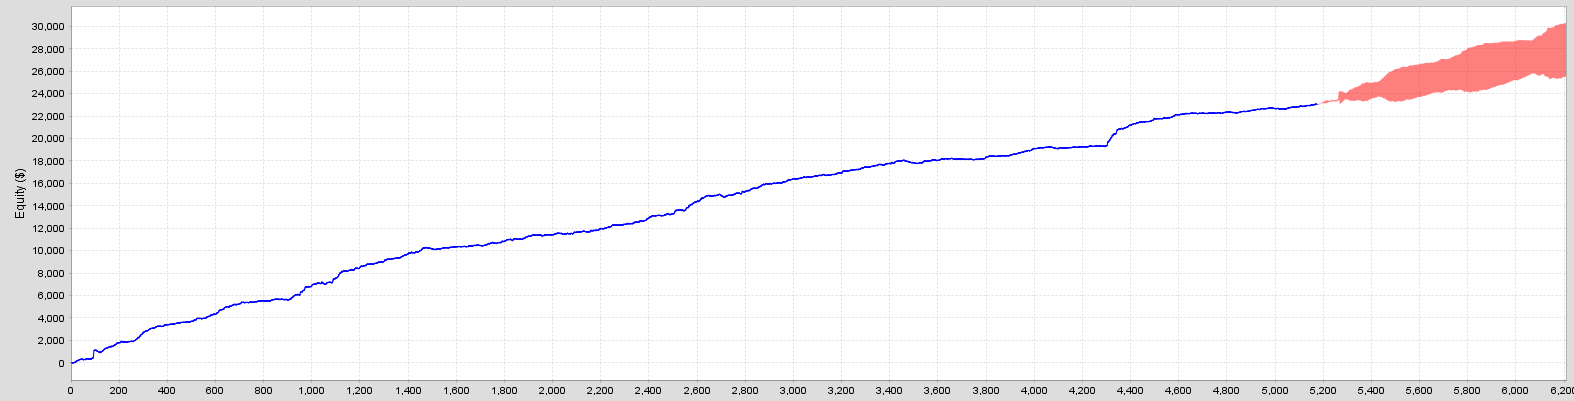Select the 14,000 label on equity axis

pos(49,206)
